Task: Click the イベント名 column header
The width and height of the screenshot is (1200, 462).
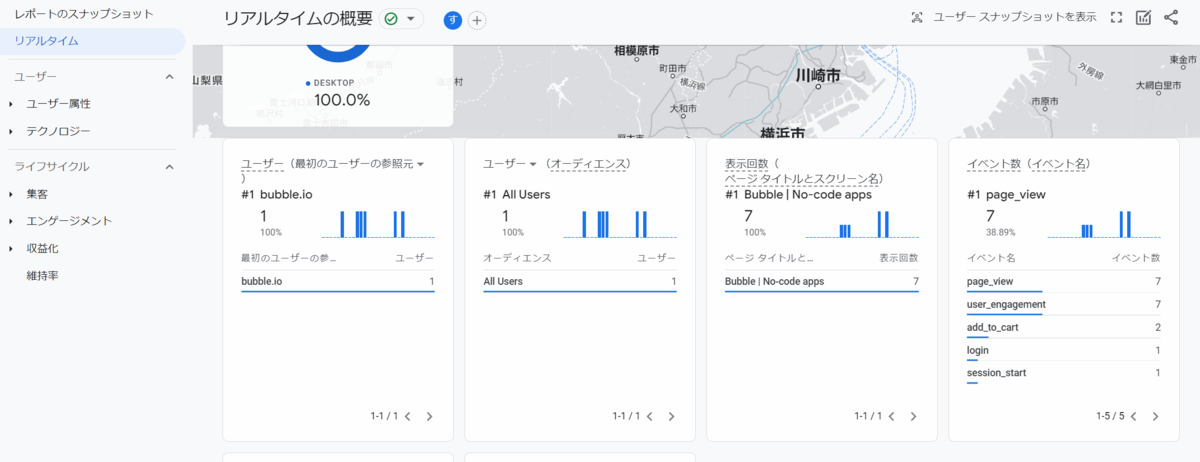Action: (x=991, y=258)
